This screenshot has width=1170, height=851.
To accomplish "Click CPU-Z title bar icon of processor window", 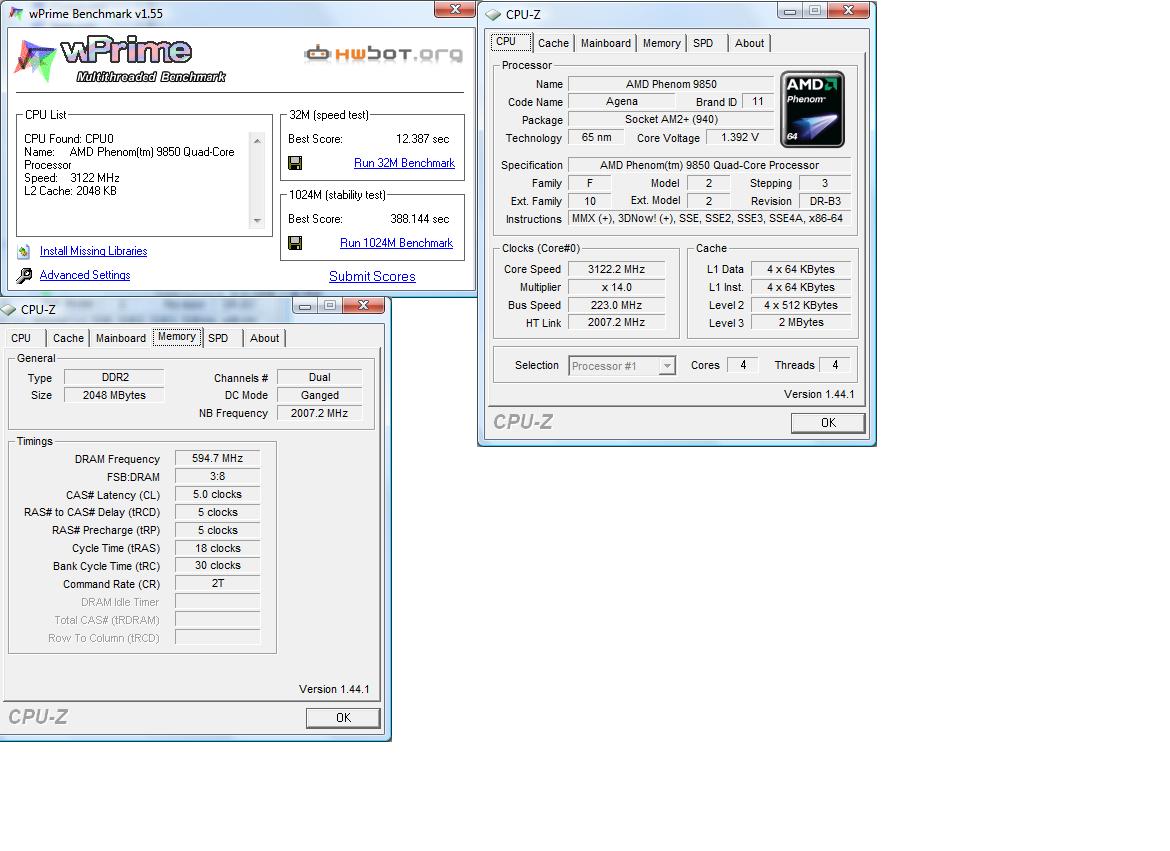I will 492,14.
